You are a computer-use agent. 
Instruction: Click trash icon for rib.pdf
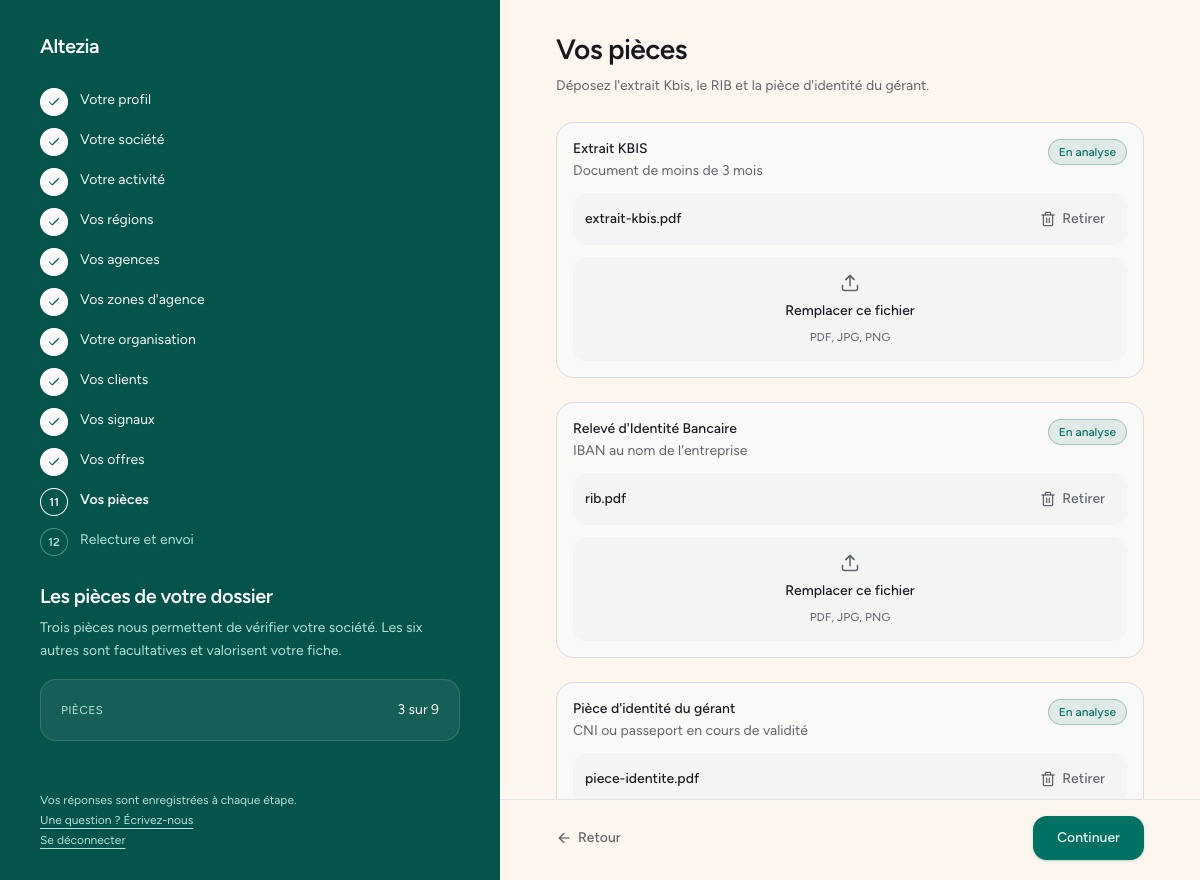[x=1048, y=499]
